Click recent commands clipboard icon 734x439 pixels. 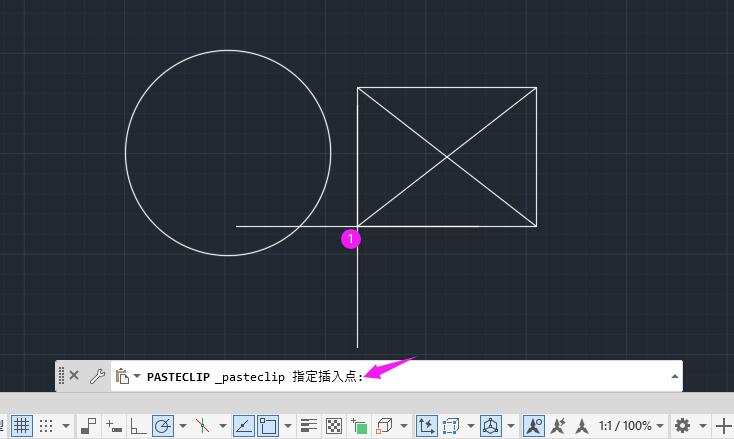pyautogui.click(x=122, y=376)
